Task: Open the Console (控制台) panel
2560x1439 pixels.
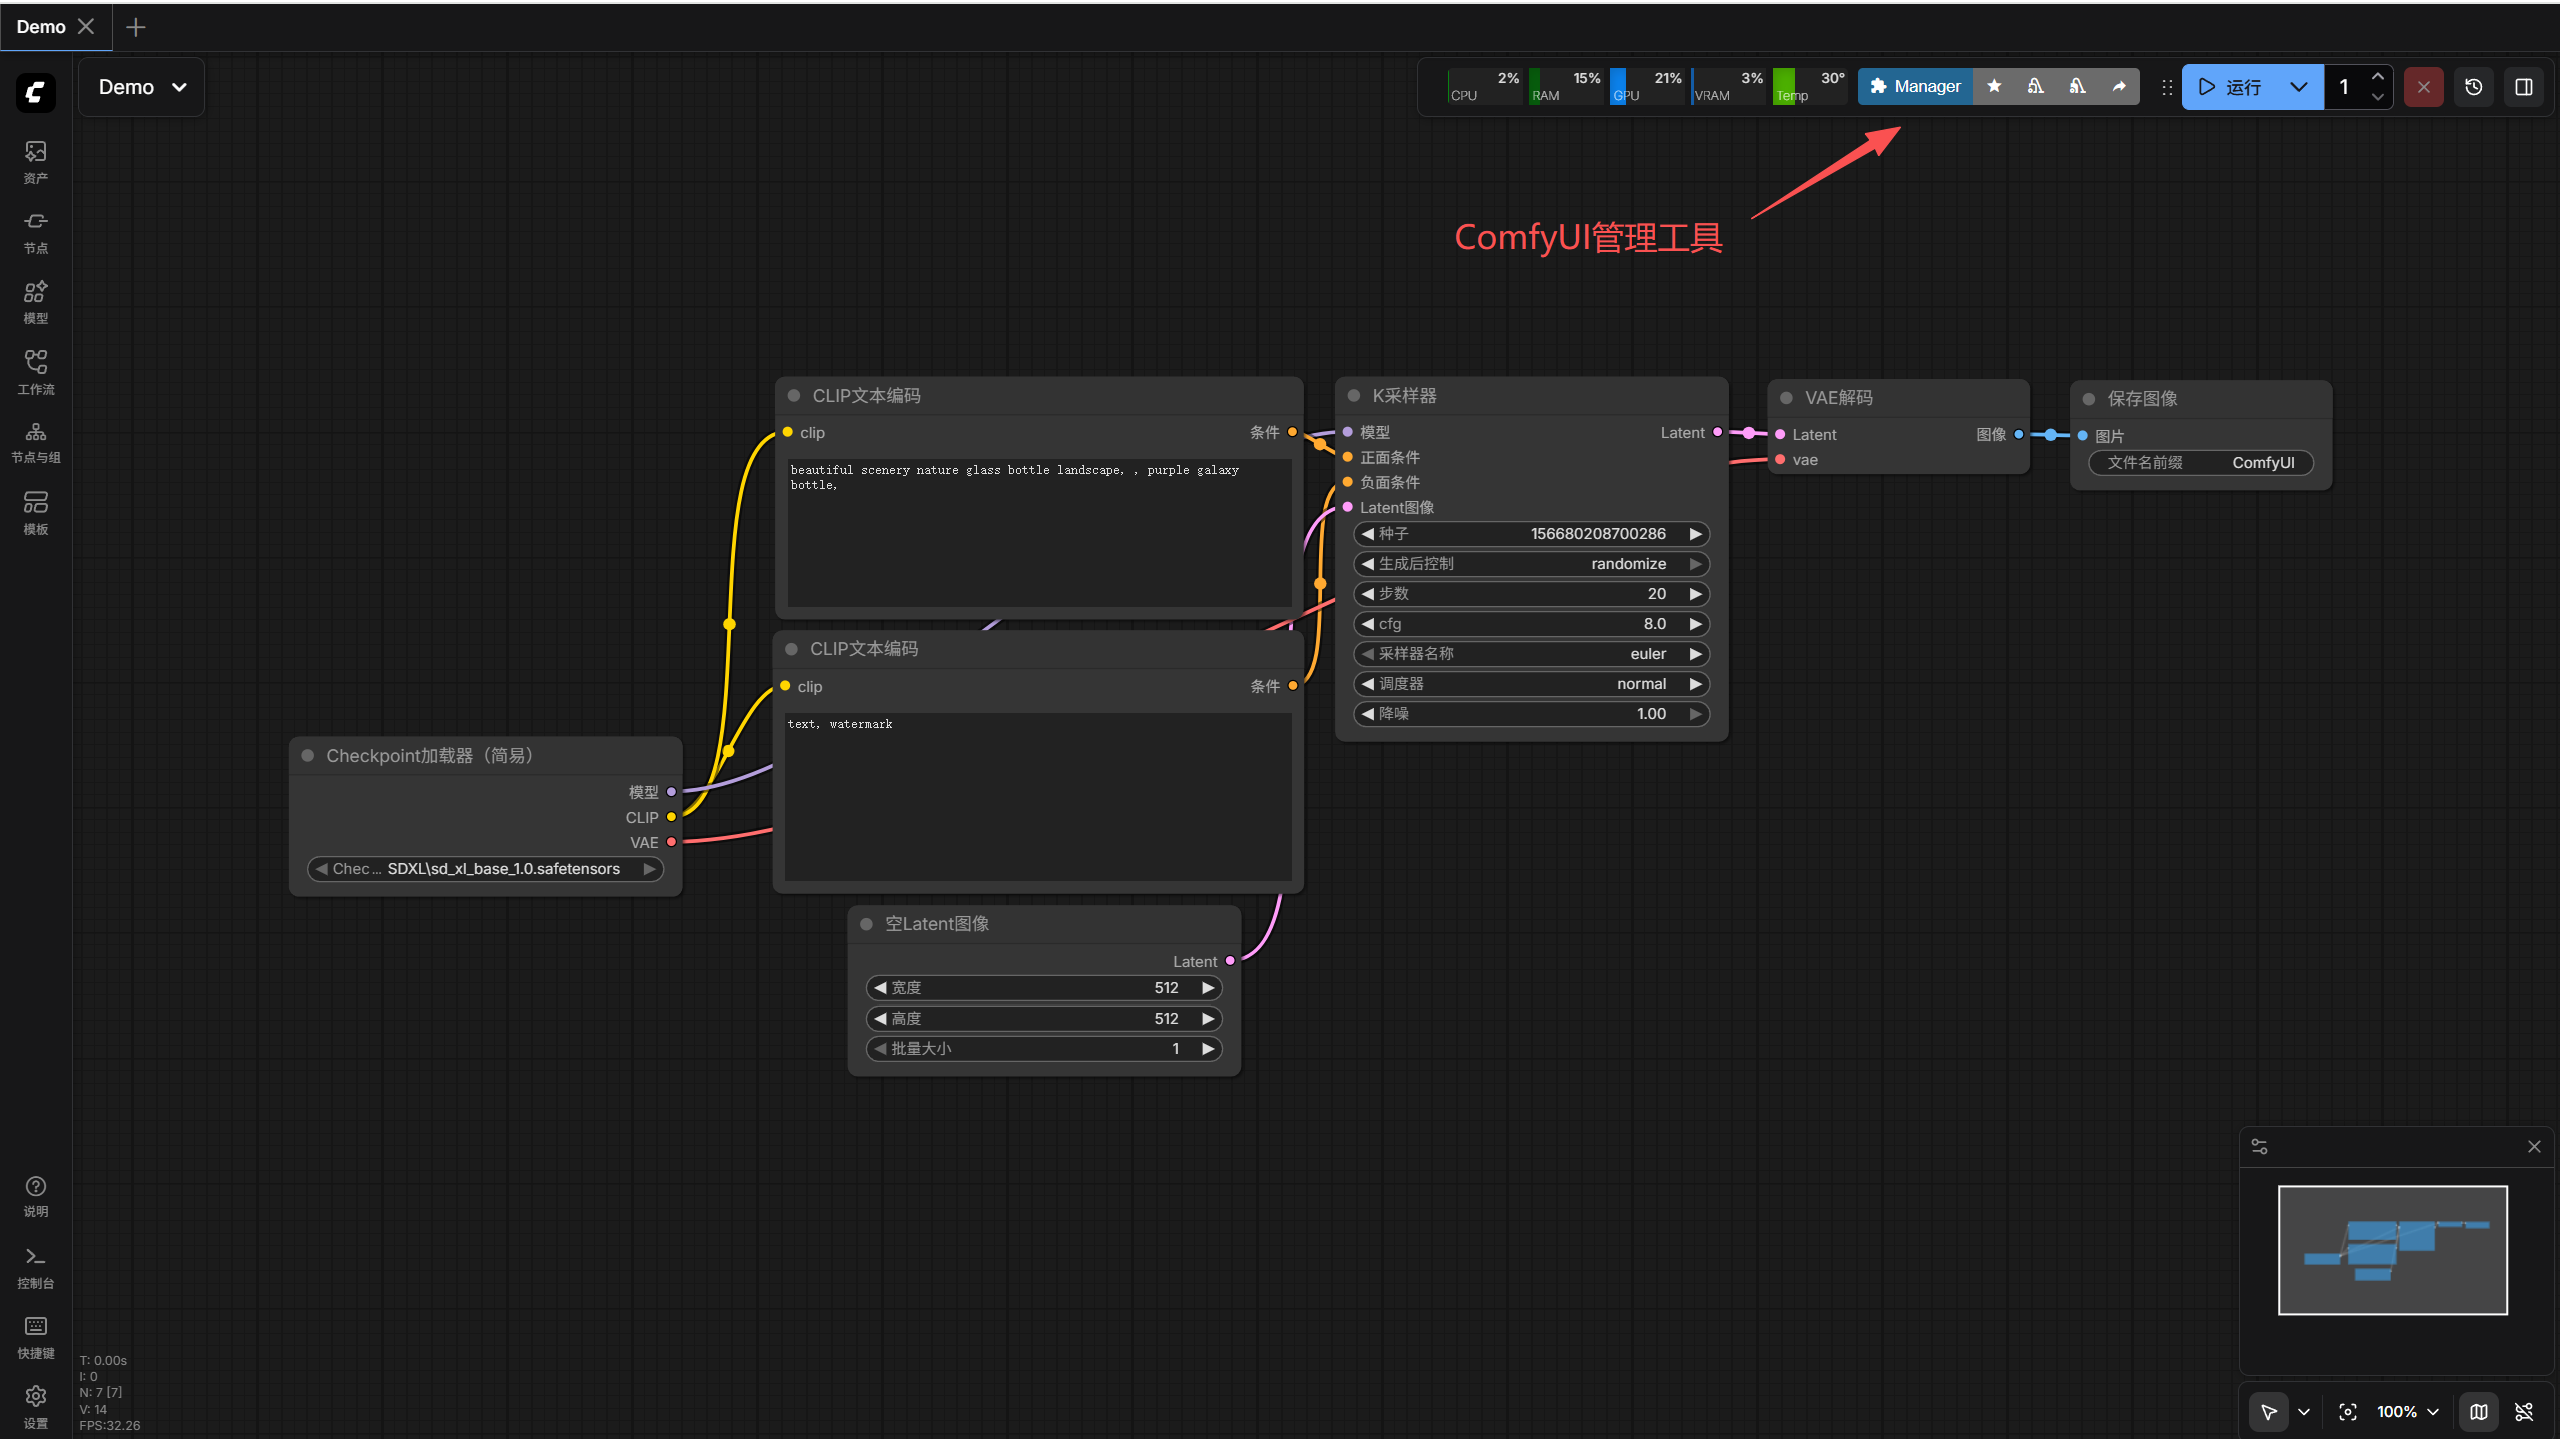Action: pyautogui.click(x=36, y=1266)
